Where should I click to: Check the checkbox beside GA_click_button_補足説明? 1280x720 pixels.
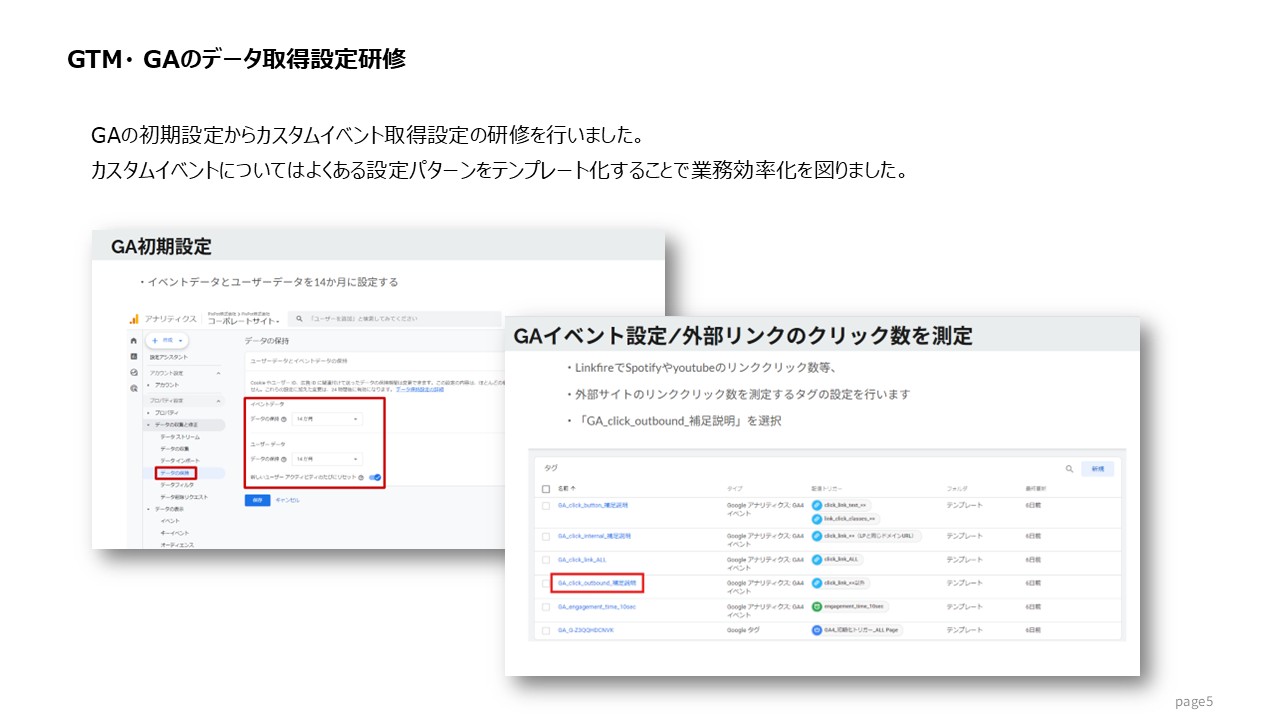[x=546, y=504]
